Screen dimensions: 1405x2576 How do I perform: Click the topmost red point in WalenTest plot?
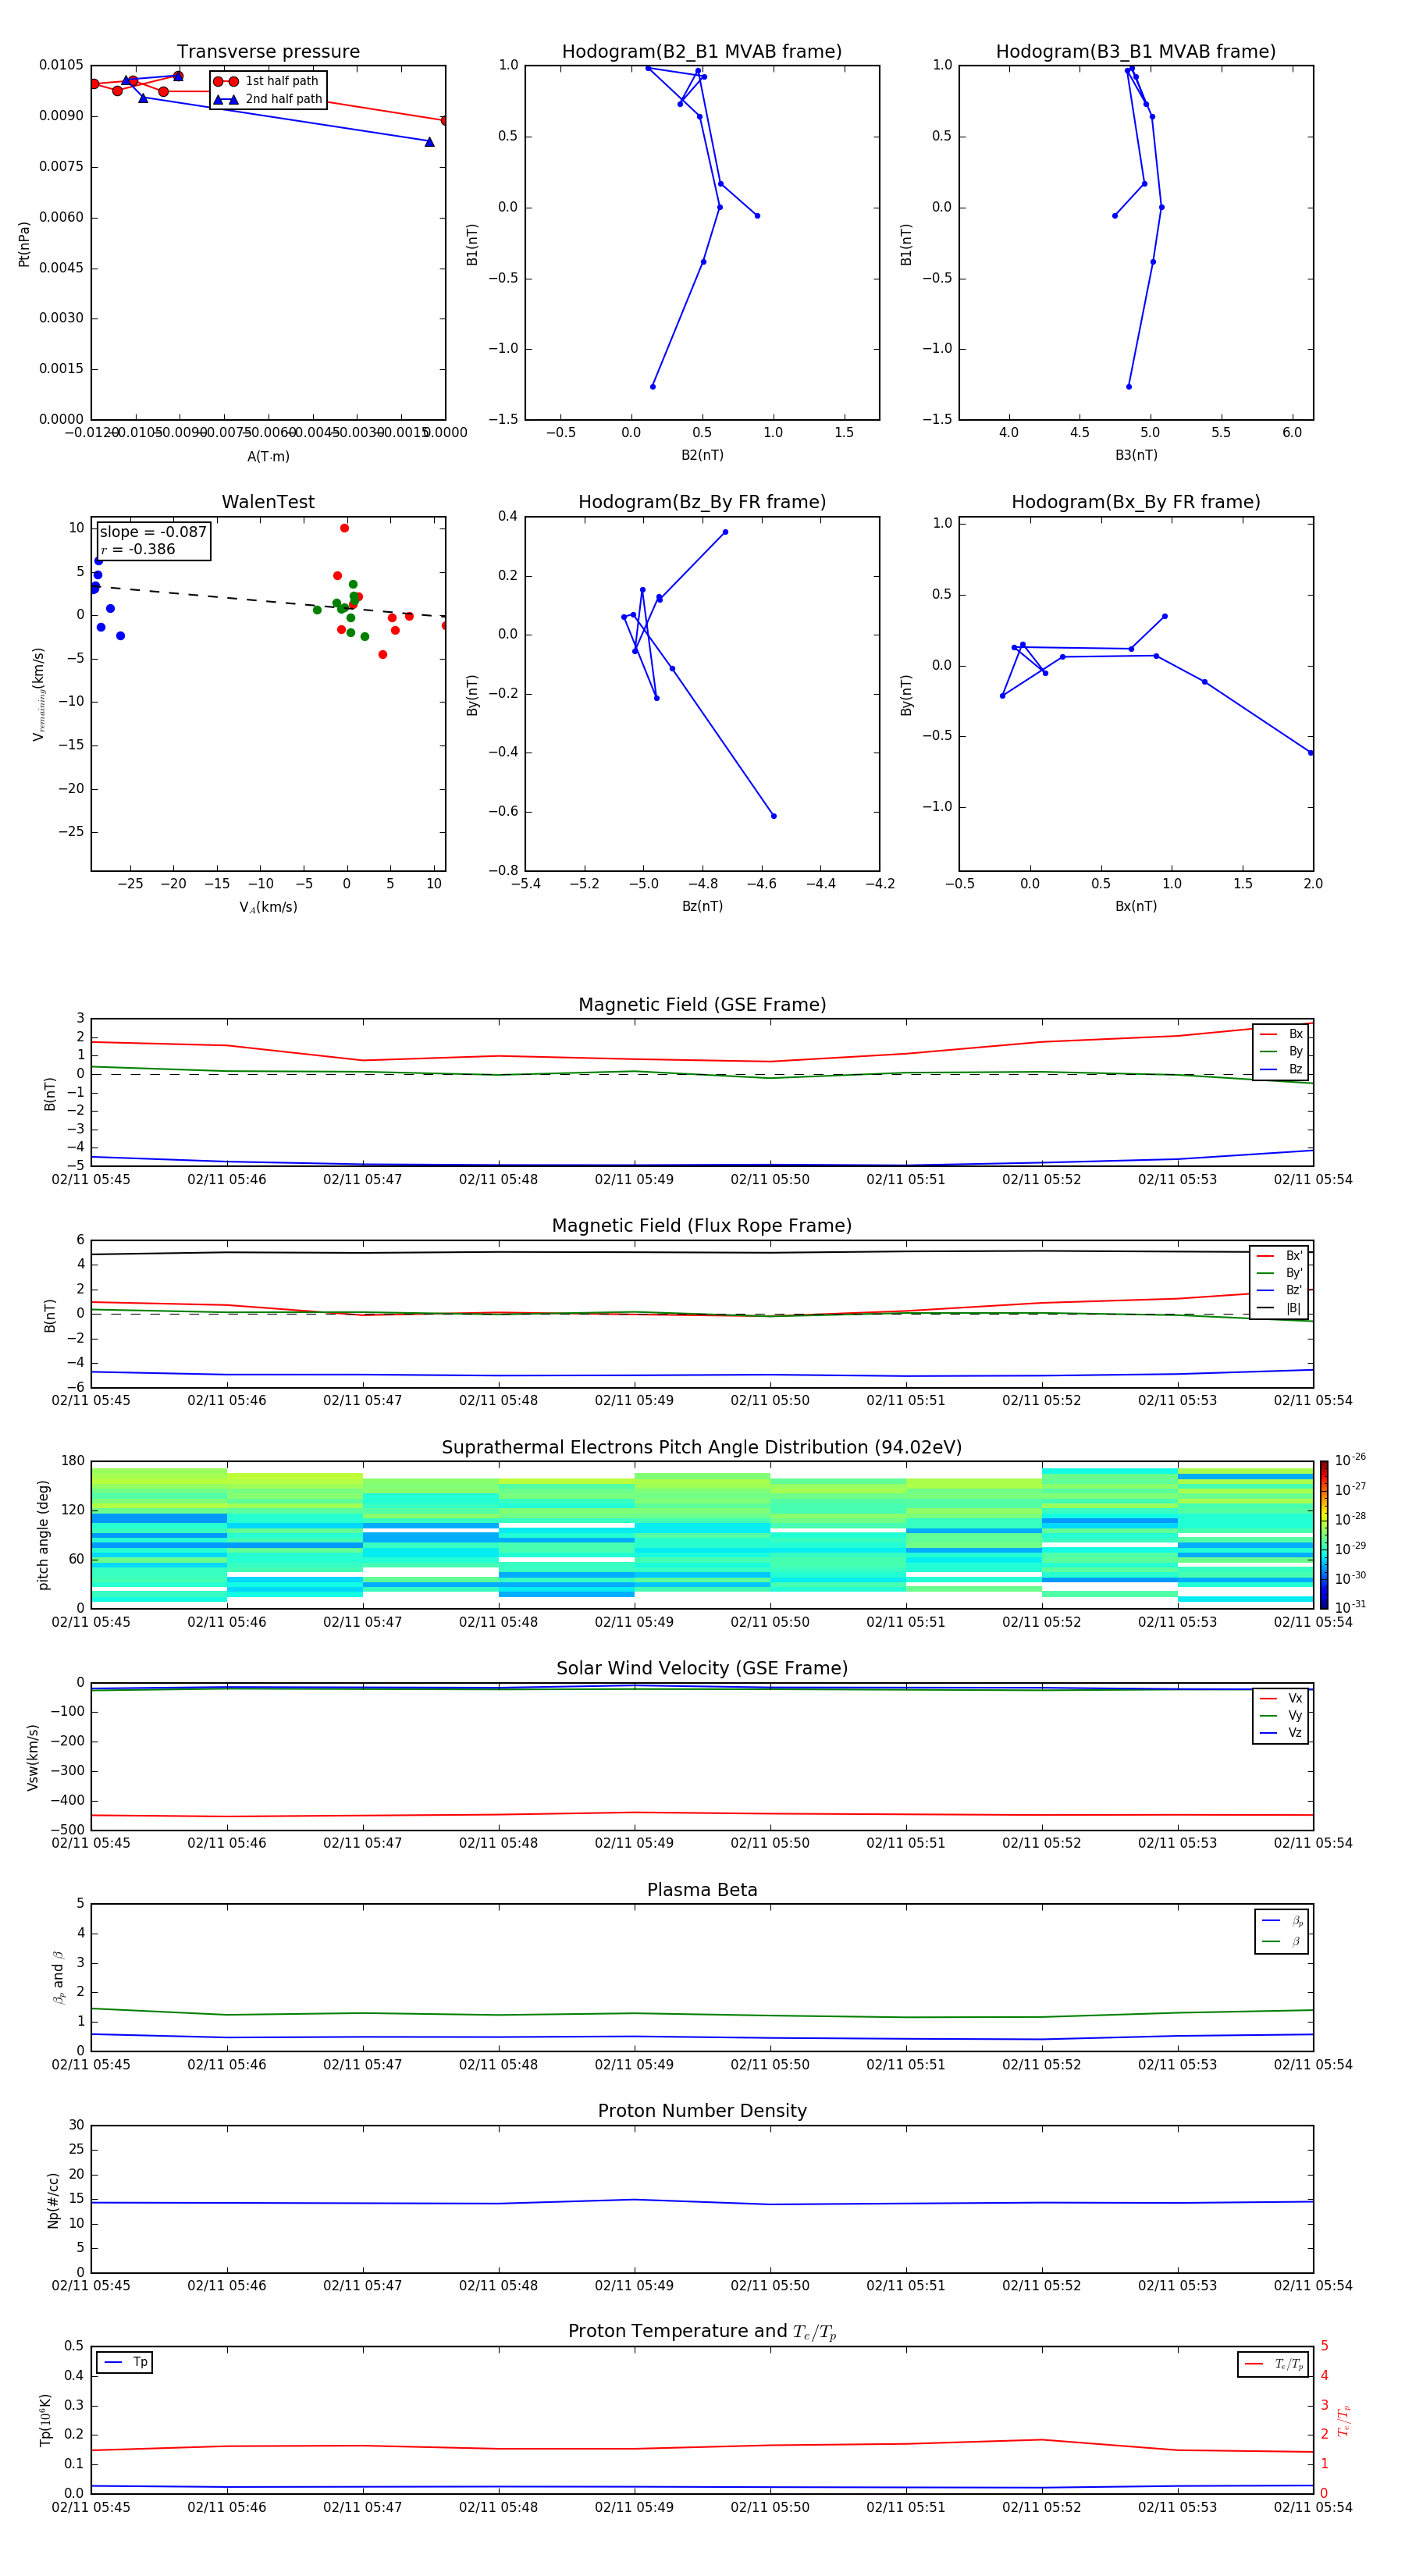click(344, 528)
